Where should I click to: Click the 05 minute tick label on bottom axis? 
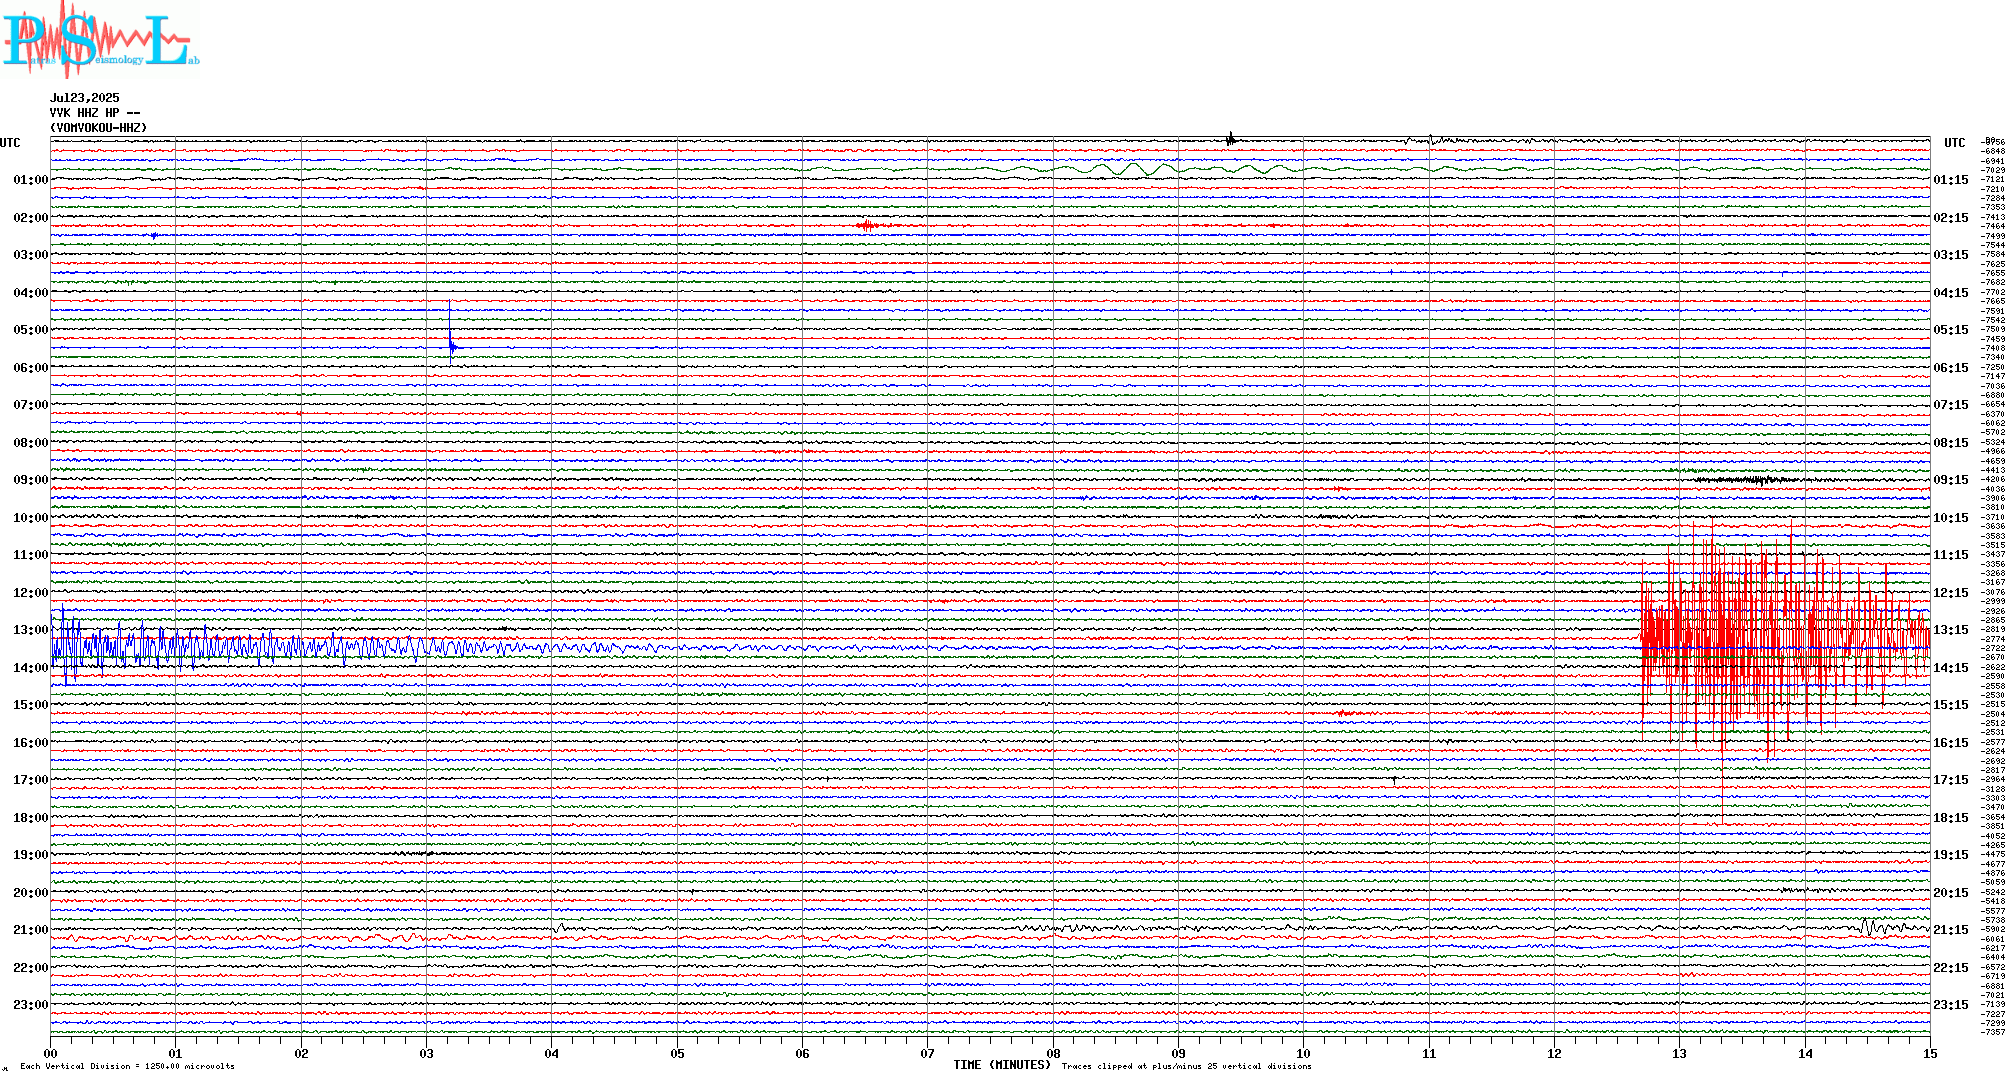coord(677,1053)
